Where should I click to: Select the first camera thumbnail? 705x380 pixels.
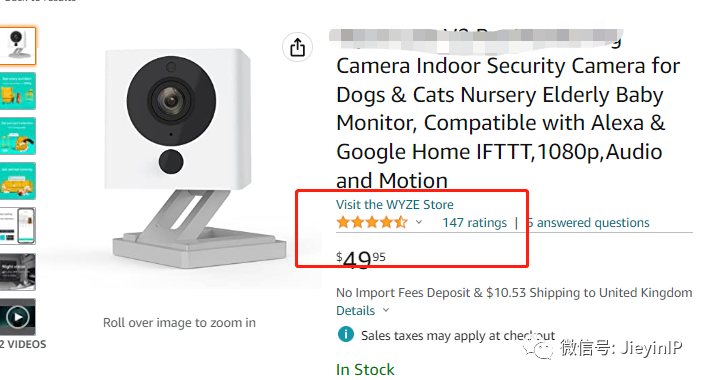18,45
